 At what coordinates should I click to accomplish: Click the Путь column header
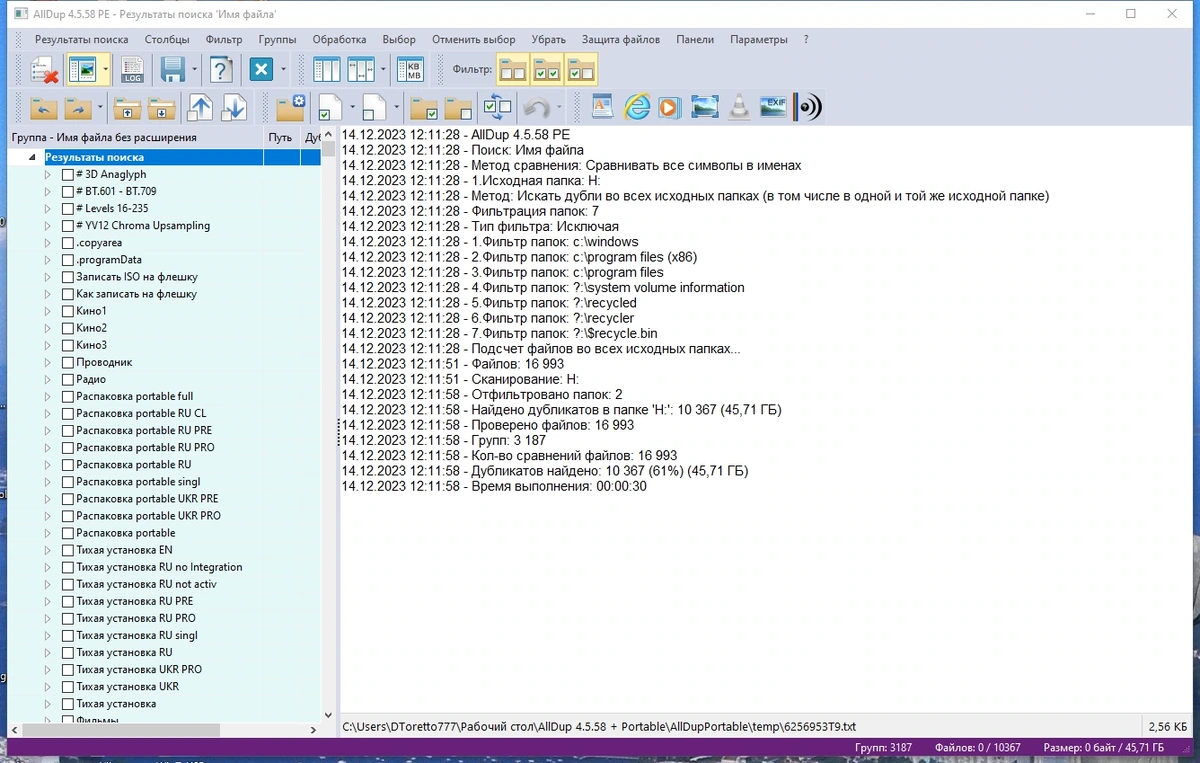pos(281,137)
